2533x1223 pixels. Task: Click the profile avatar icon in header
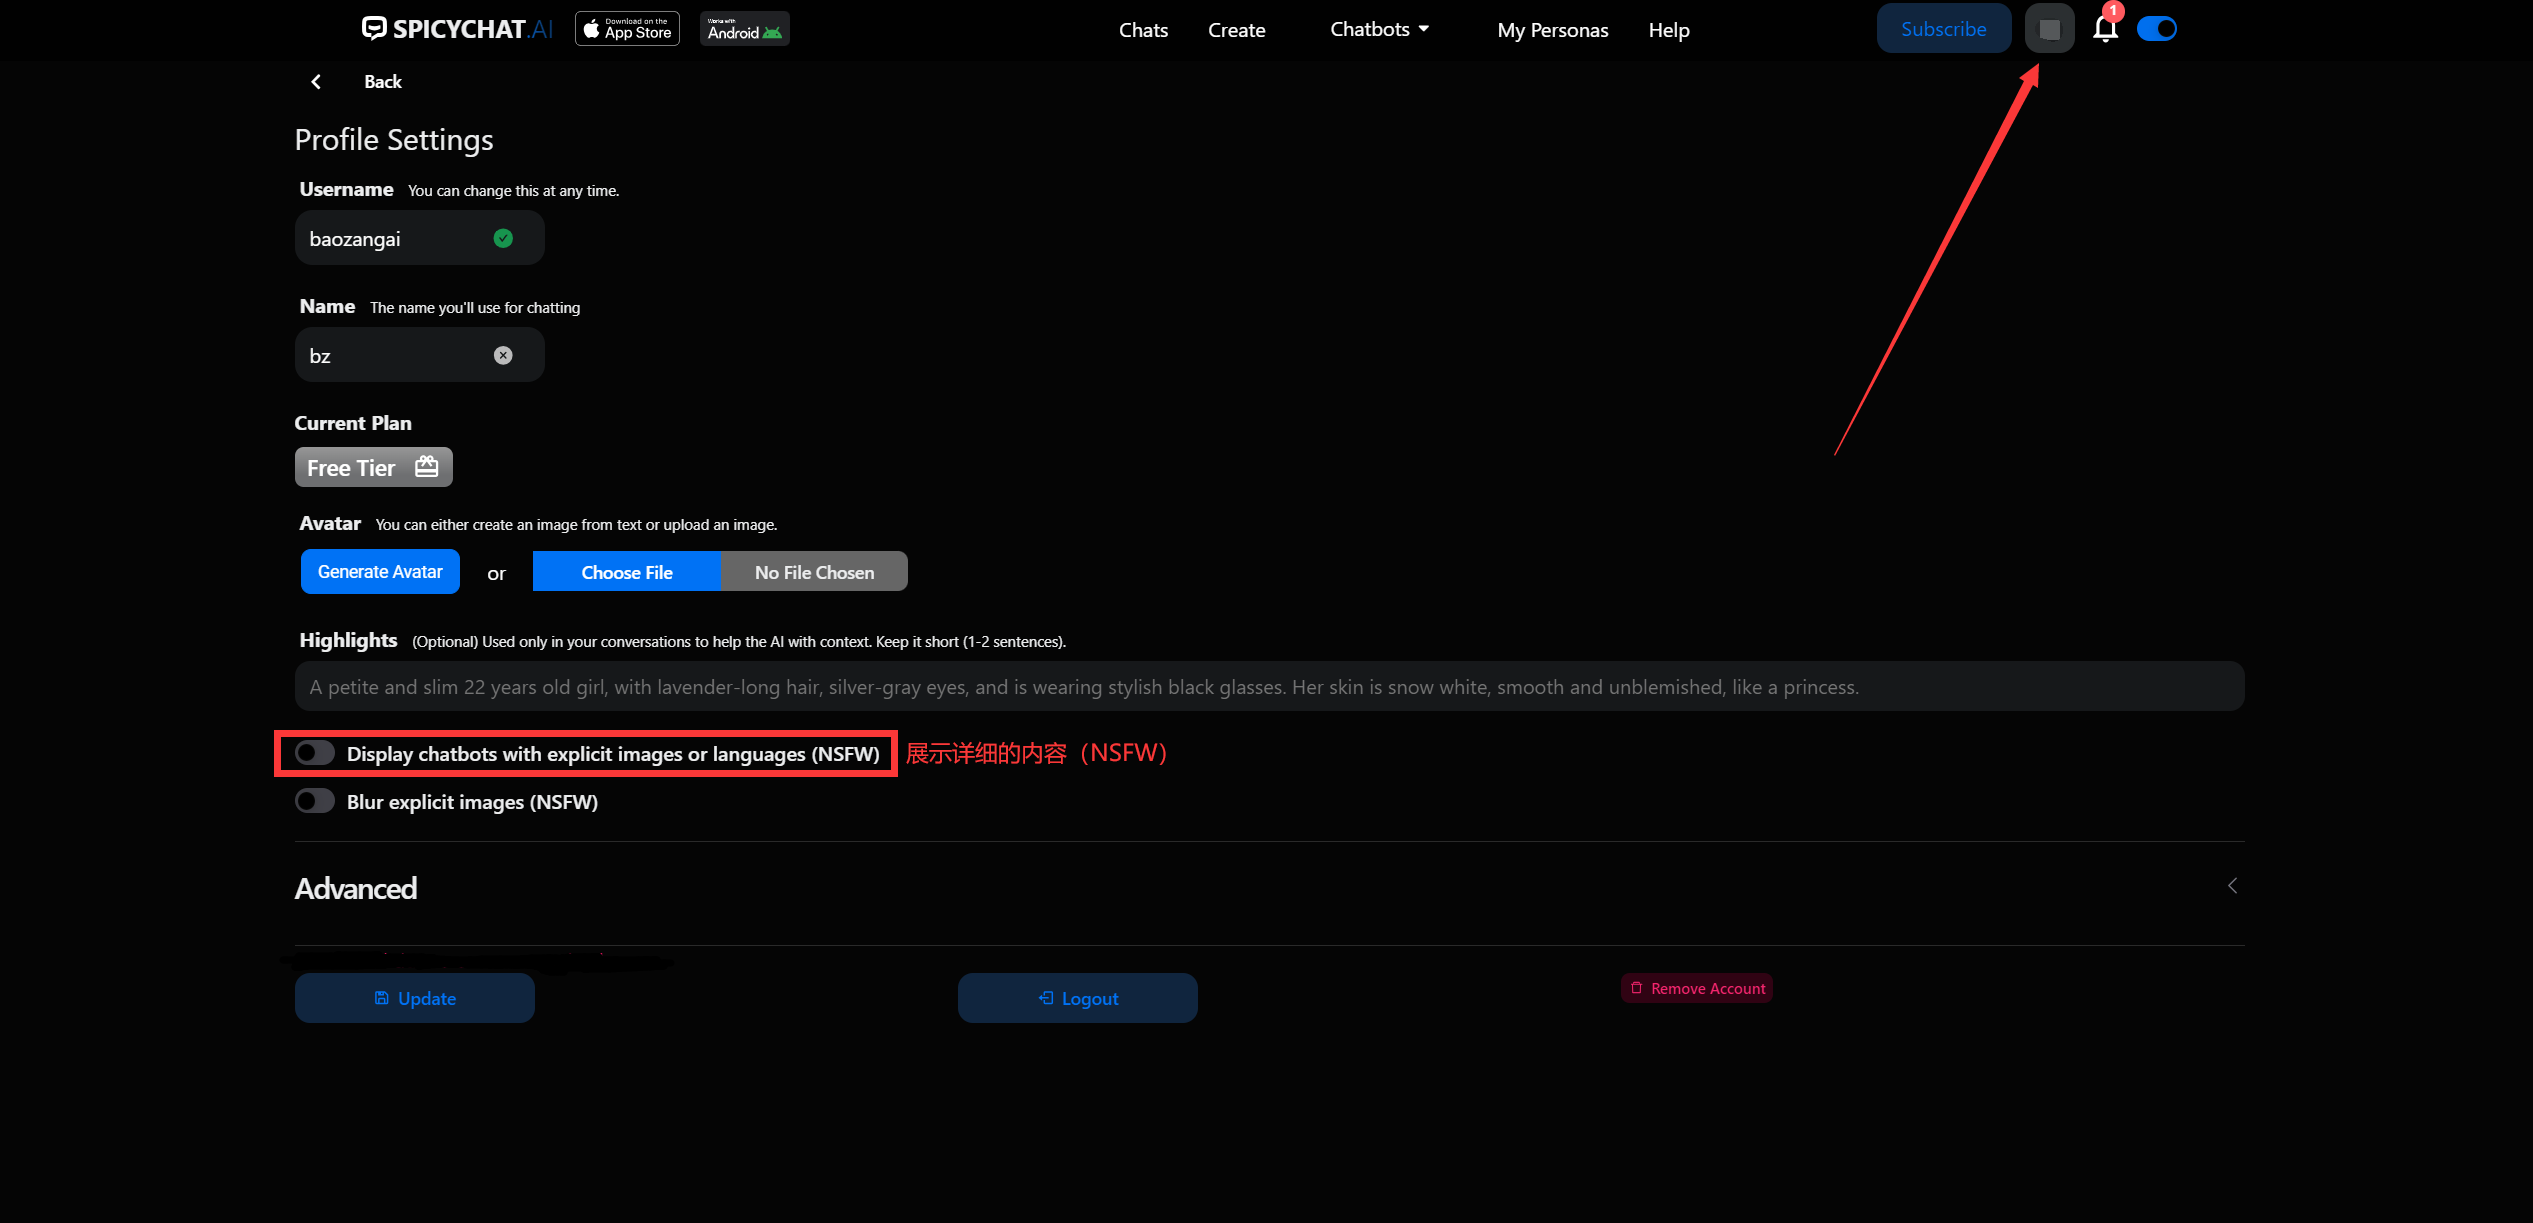click(x=2049, y=29)
